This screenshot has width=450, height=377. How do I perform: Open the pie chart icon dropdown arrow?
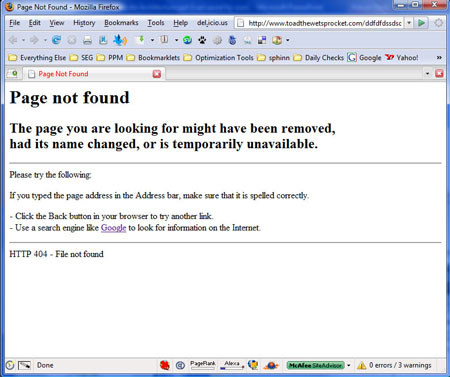coord(287,41)
